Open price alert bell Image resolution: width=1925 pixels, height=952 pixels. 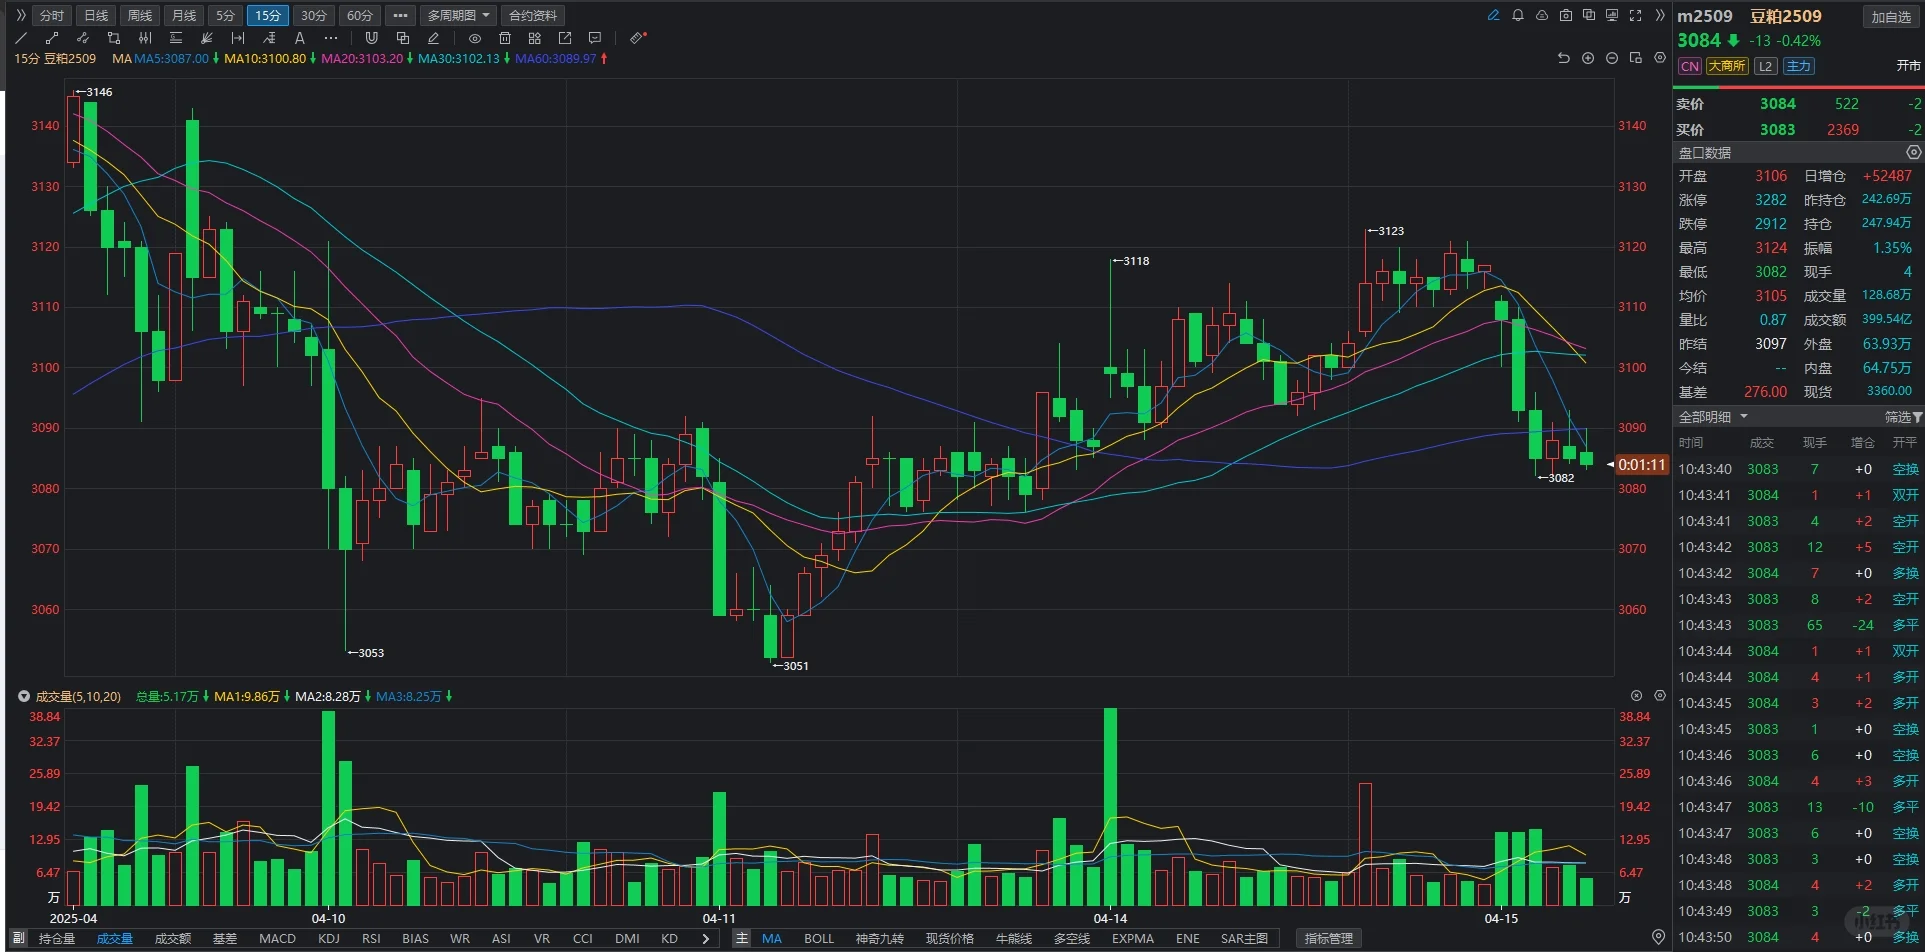[1518, 15]
